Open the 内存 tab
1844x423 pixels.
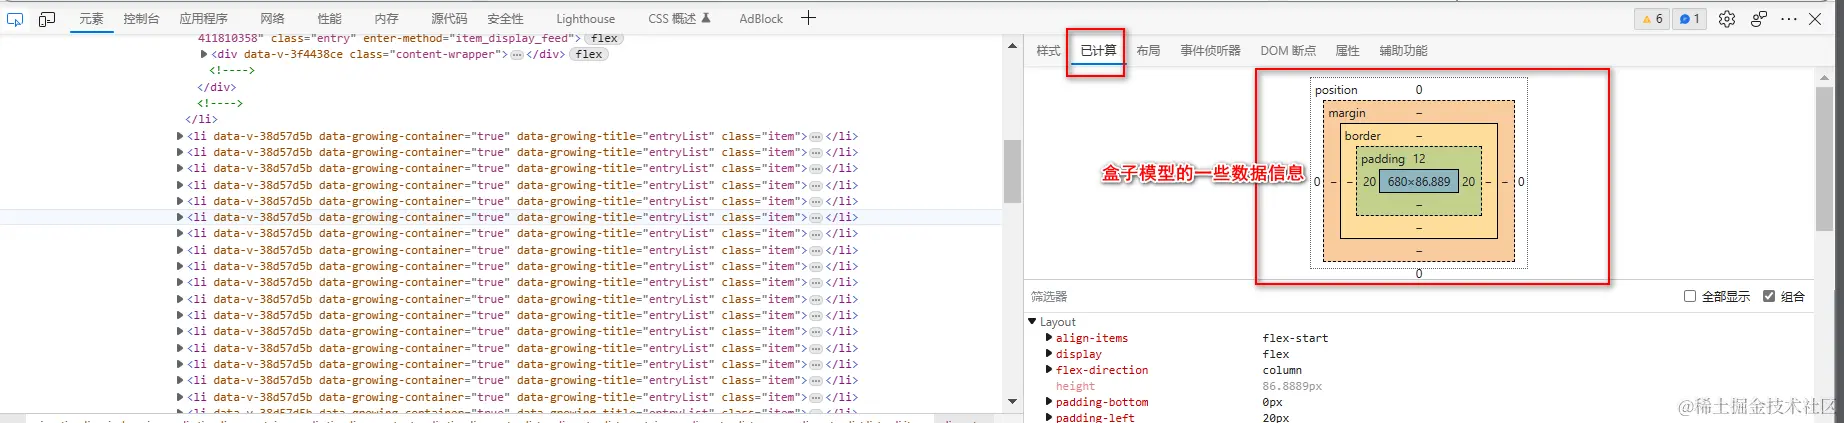point(386,18)
